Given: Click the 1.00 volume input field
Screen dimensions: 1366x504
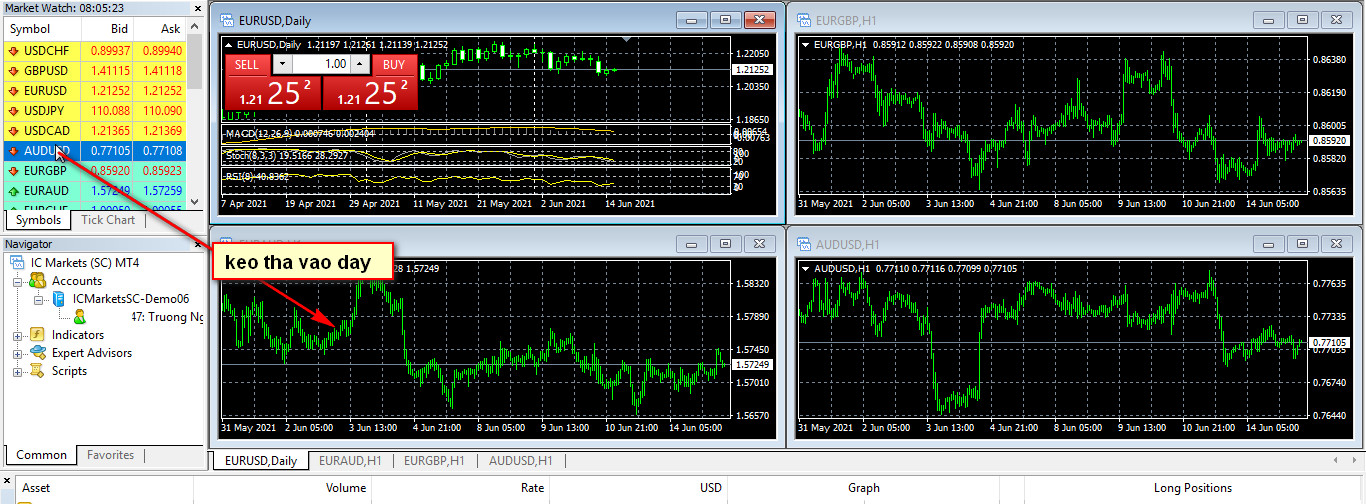Looking at the screenshot, I should click(320, 64).
